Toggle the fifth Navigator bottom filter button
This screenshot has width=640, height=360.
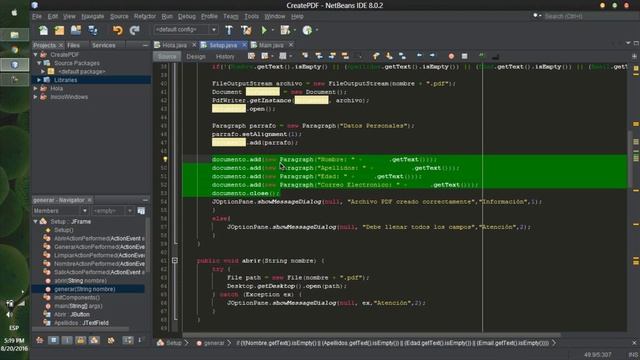(x=94, y=340)
